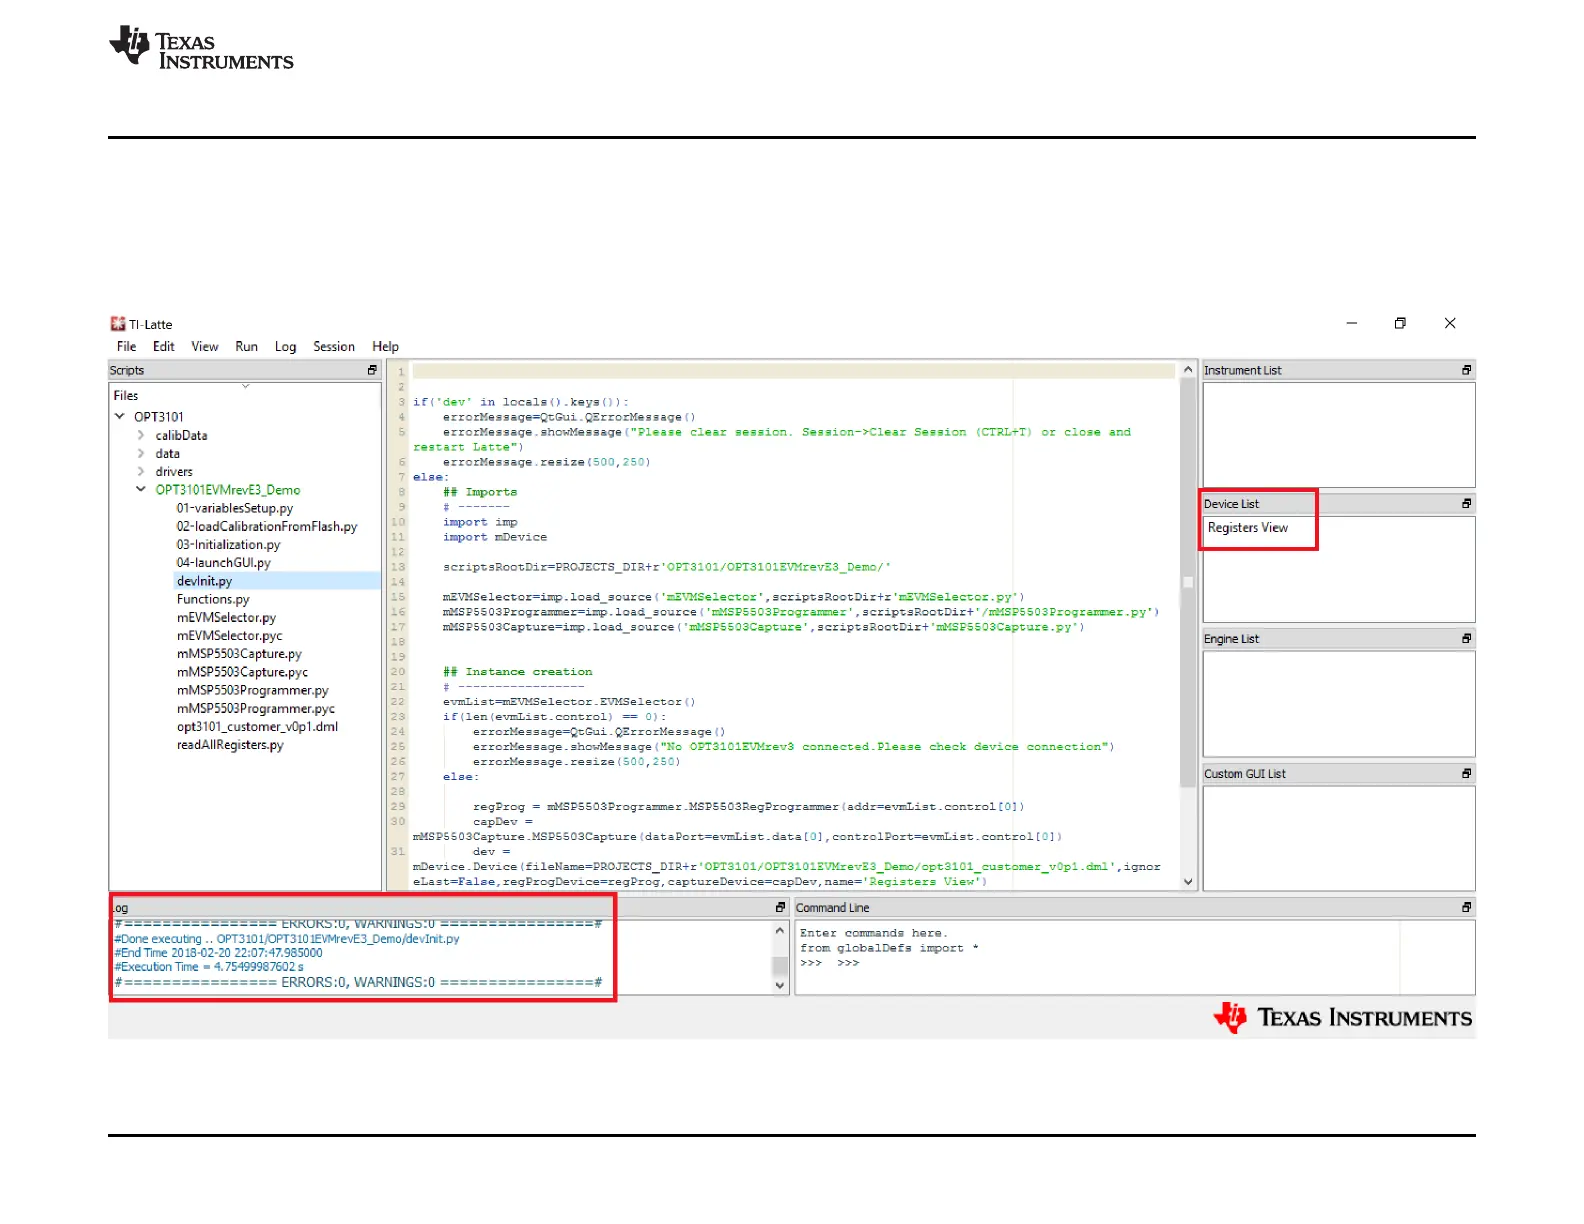
Task: Open the Edit menu
Action: (164, 347)
